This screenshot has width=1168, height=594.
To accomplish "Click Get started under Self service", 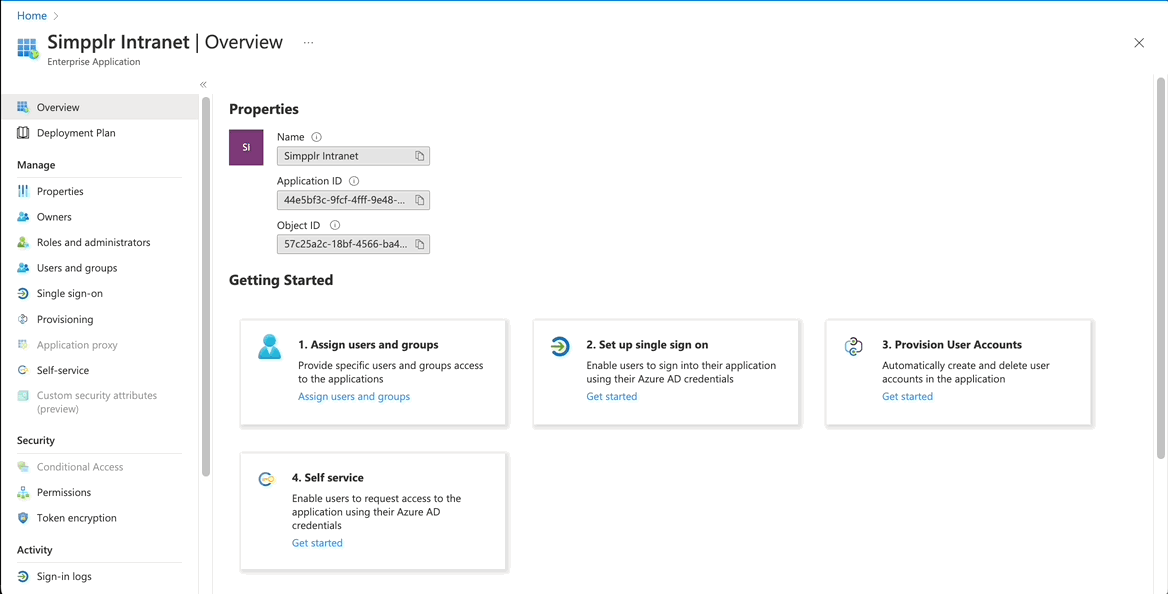I will 317,543.
